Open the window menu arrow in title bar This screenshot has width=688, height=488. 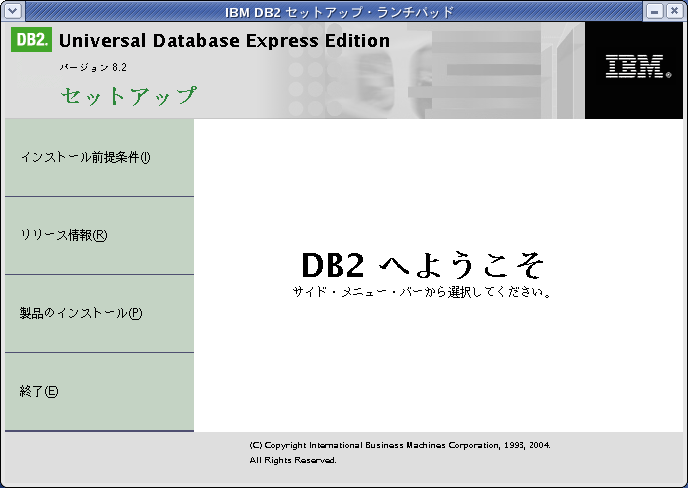point(13,11)
